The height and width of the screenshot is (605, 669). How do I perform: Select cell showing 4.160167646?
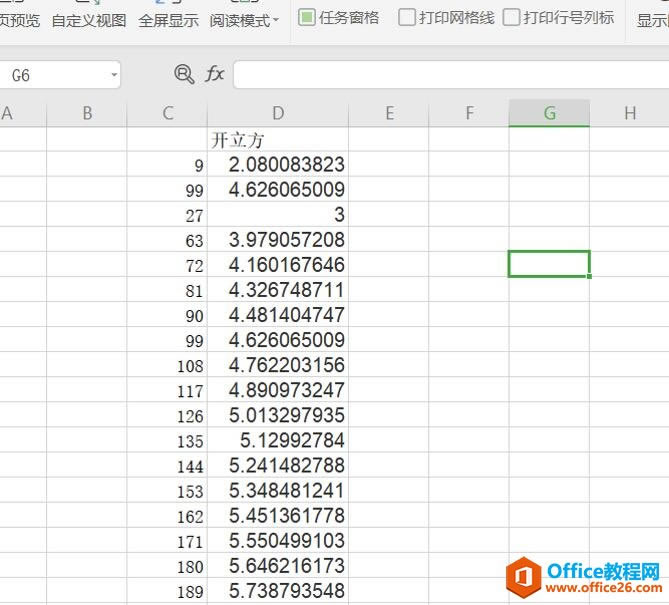point(278,265)
